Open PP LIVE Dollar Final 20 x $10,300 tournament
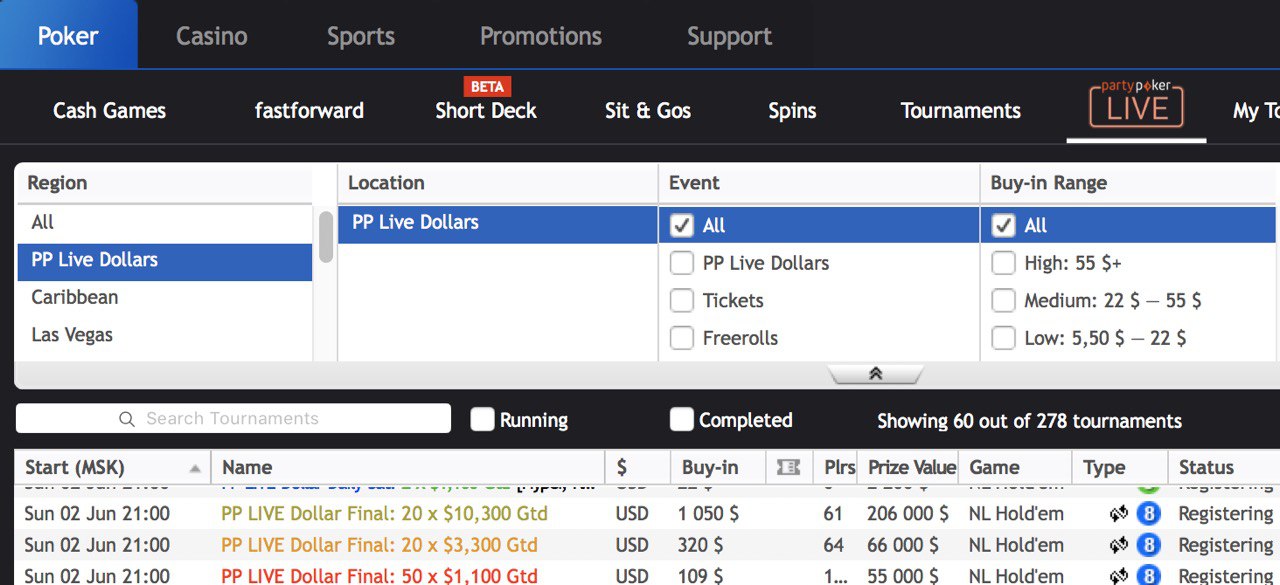This screenshot has height=585, width=1280. [384, 514]
